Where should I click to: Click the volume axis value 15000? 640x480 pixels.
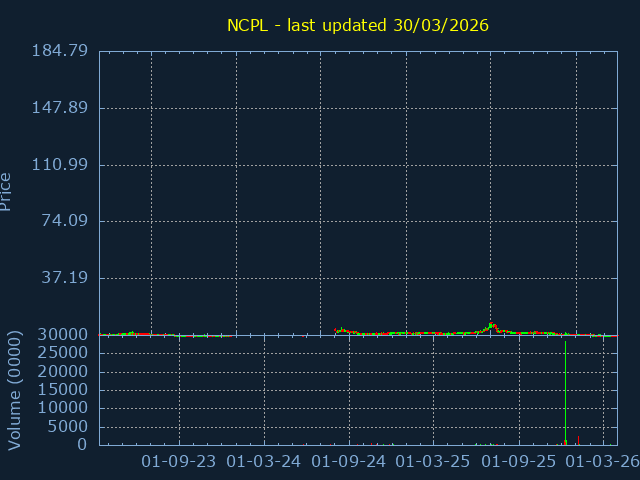pos(62,389)
